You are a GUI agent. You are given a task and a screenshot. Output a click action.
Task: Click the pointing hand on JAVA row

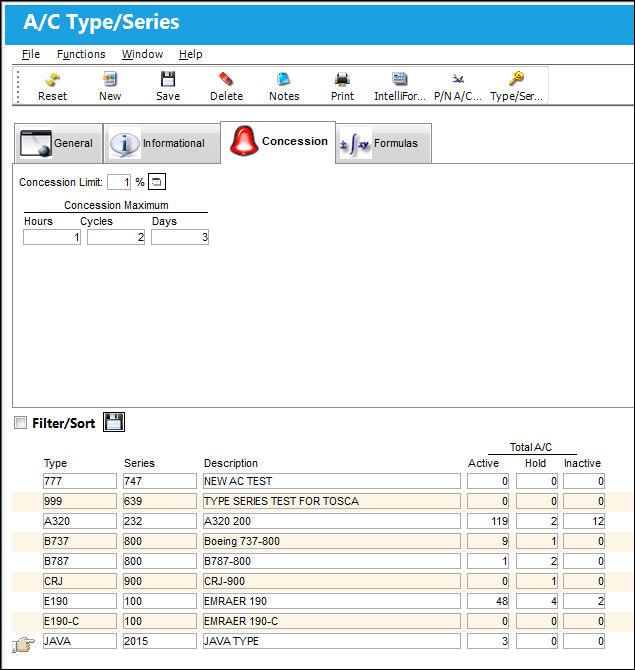tap(23, 644)
